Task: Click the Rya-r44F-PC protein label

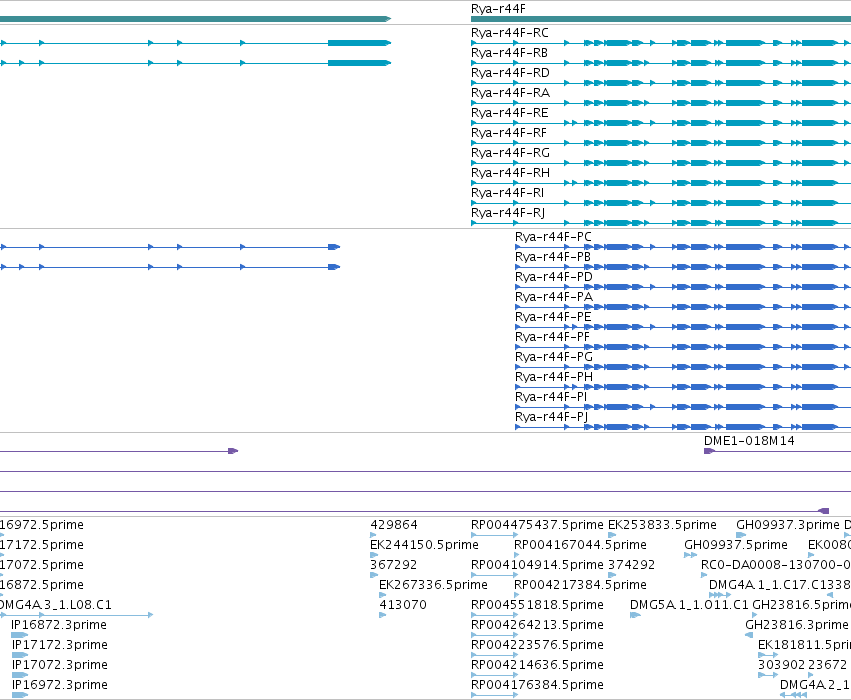Action: [553, 237]
